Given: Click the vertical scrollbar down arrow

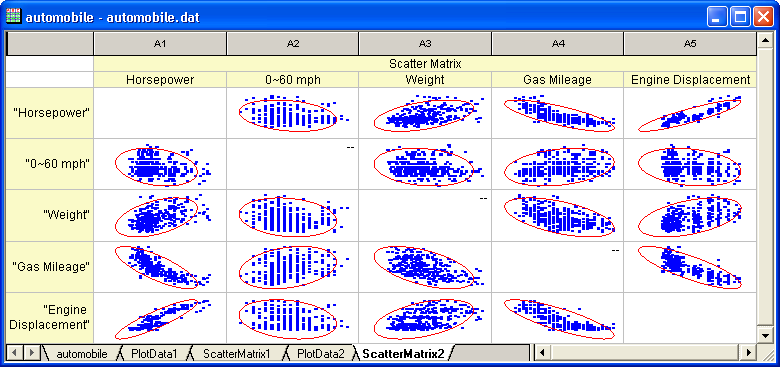Looking at the screenshot, I should (x=765, y=336).
